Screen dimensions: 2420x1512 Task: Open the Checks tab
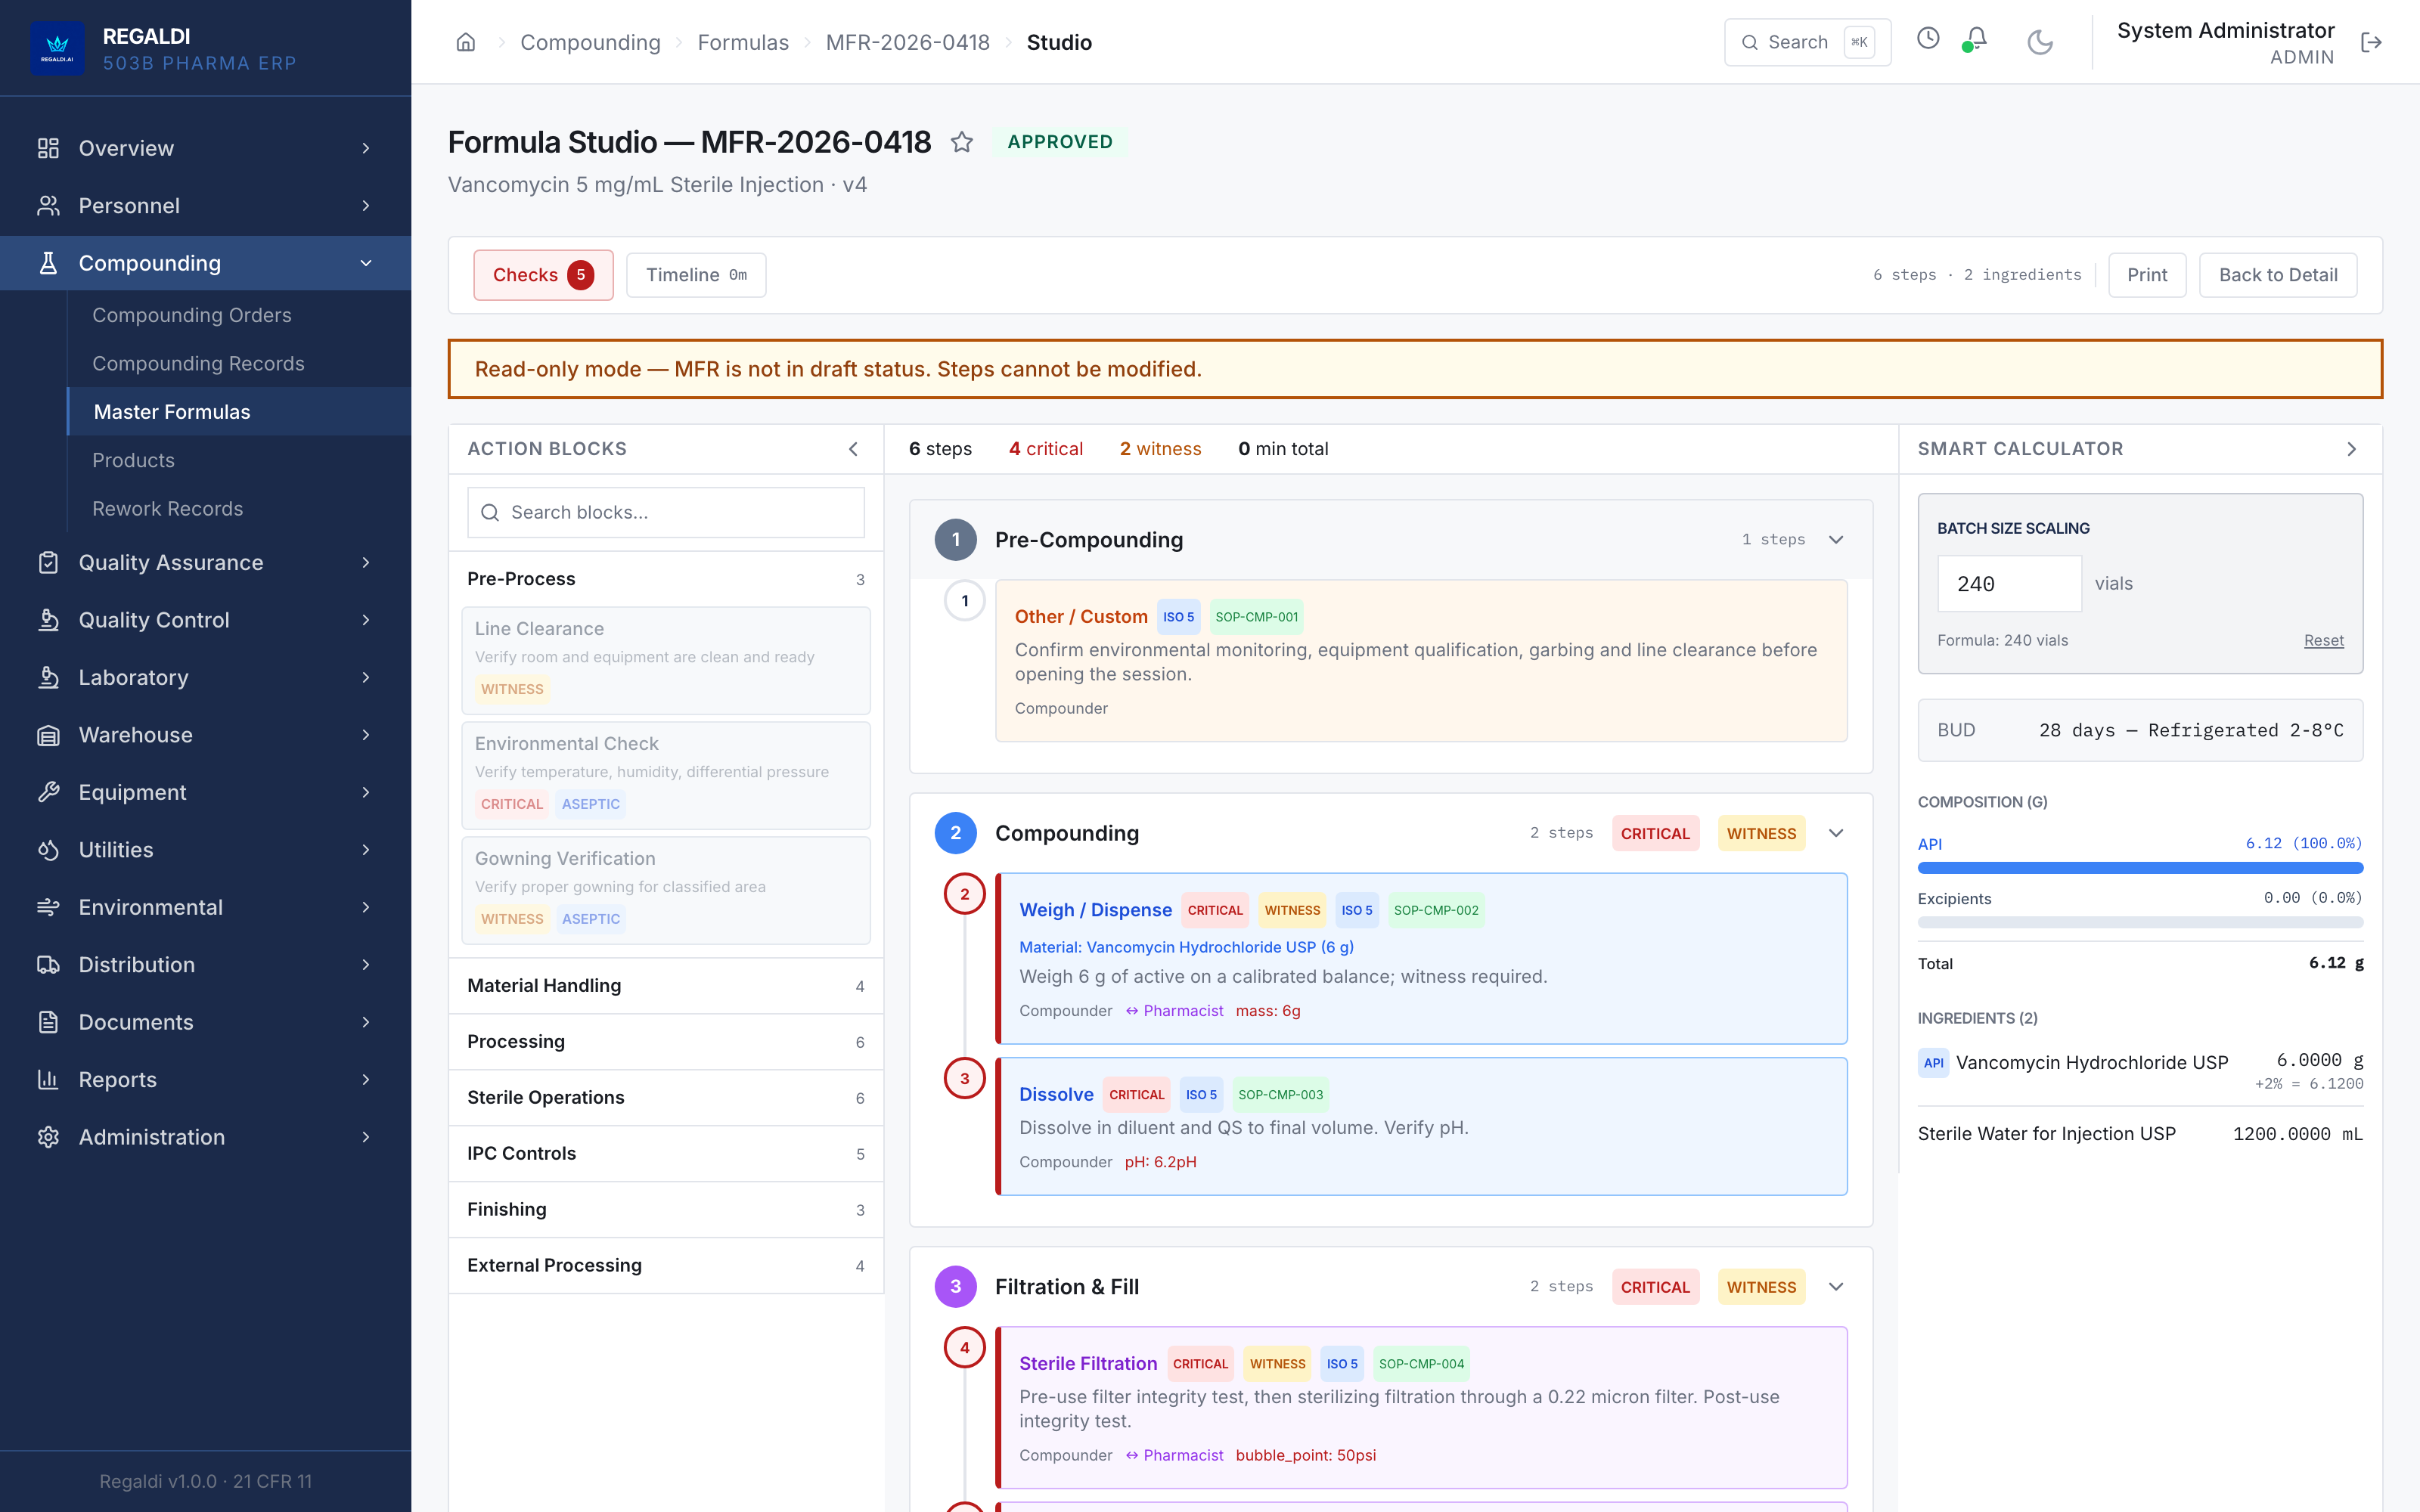pos(543,275)
